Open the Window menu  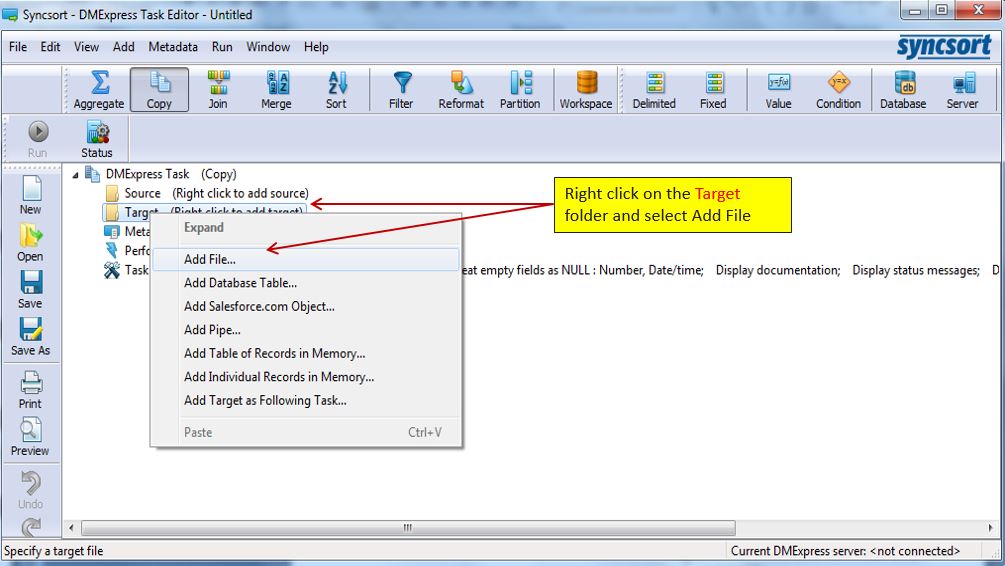268,47
